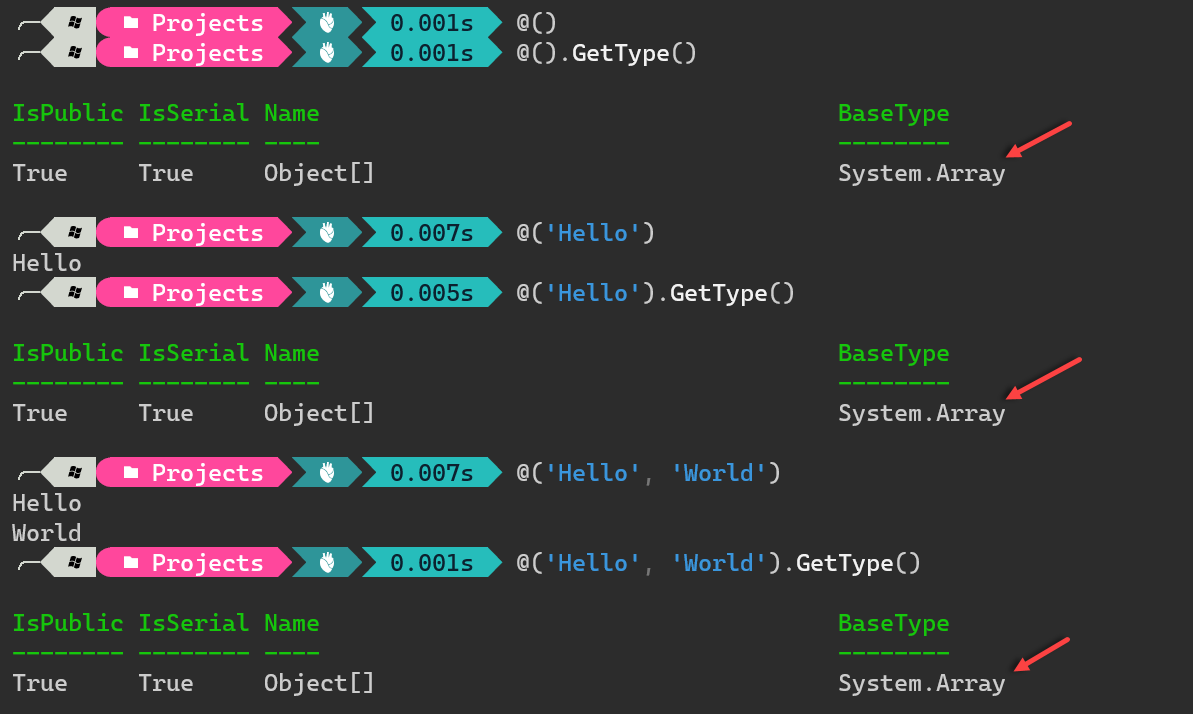Click the Projects label on the @('Hello').GetType() prompt
The image size is (1193, 714).
[207, 293]
